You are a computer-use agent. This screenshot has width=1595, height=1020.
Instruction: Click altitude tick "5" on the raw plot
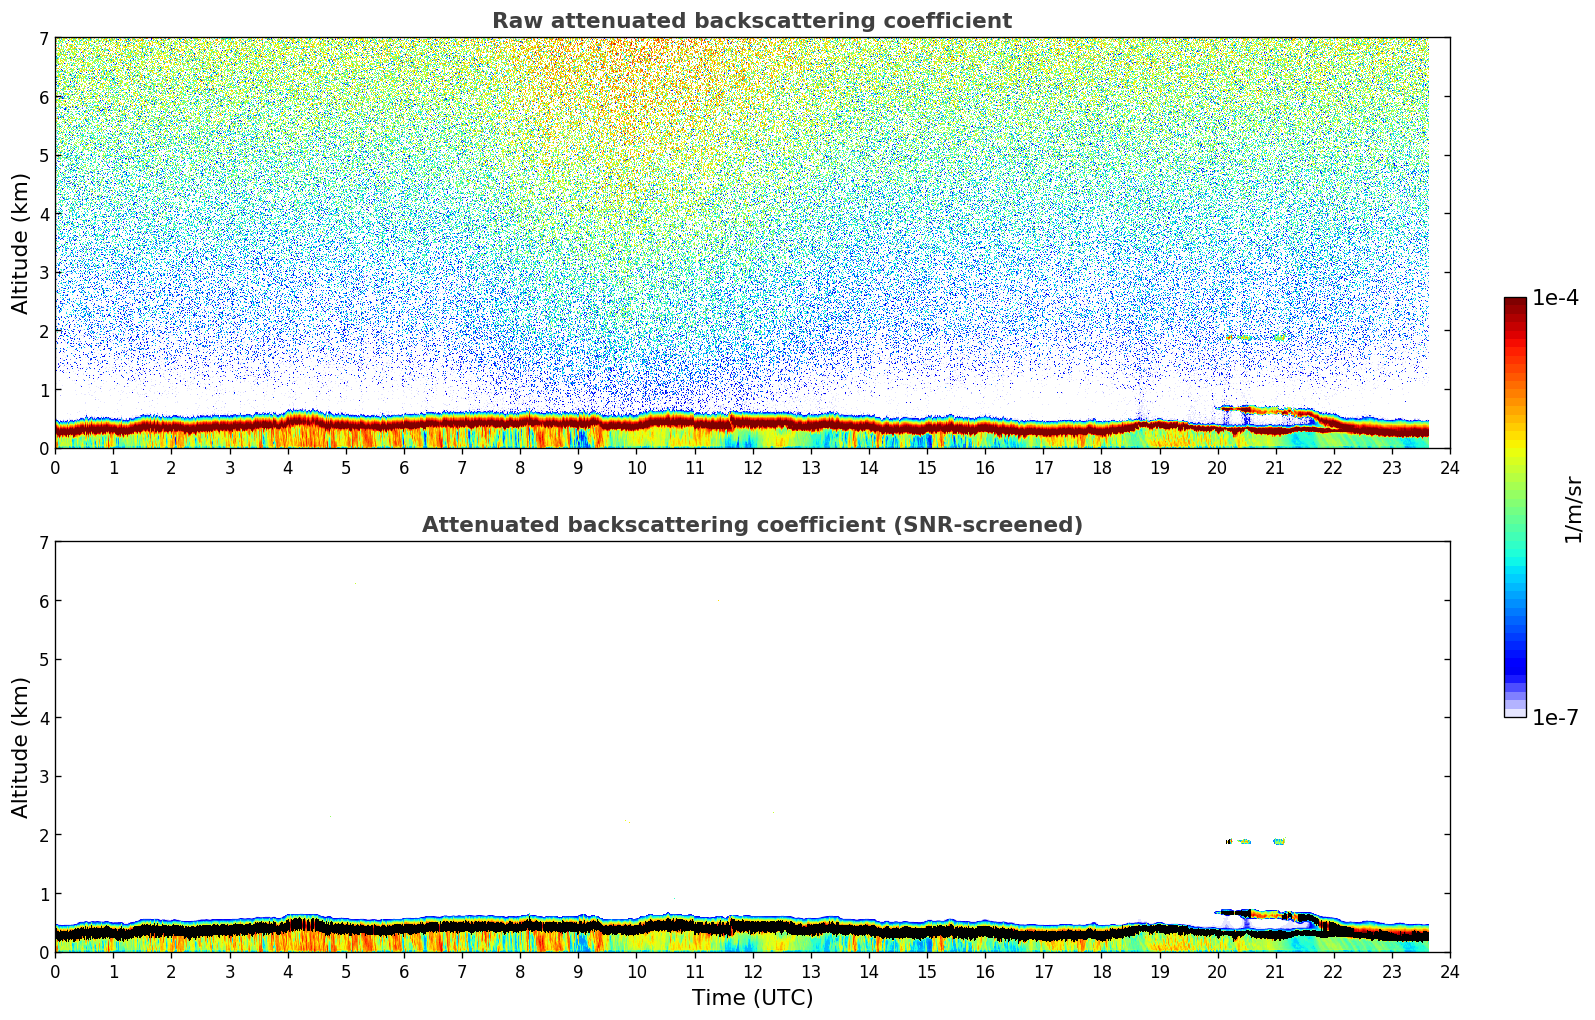click(x=44, y=156)
